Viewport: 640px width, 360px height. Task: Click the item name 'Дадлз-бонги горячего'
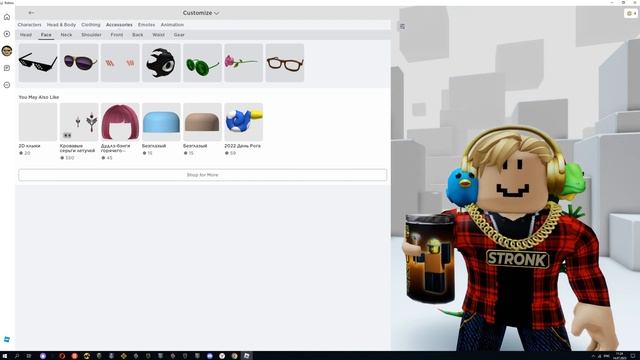pyautogui.click(x=116, y=148)
